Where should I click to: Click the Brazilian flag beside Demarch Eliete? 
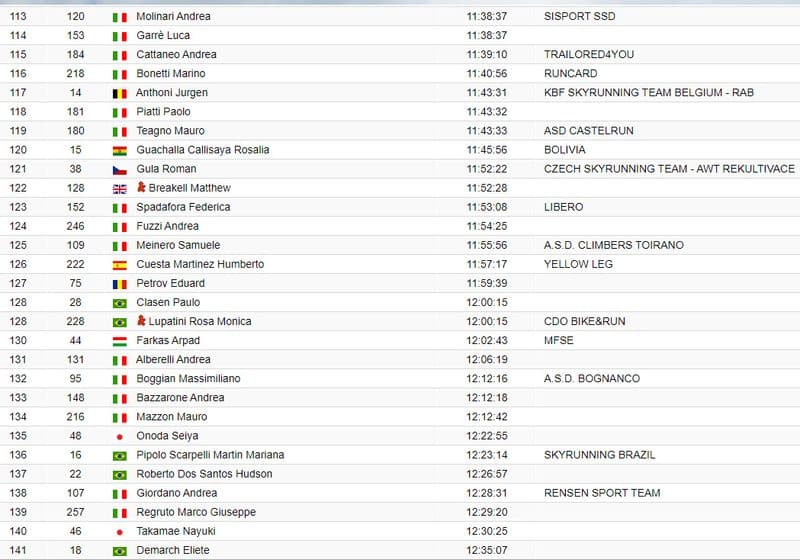[x=119, y=551]
